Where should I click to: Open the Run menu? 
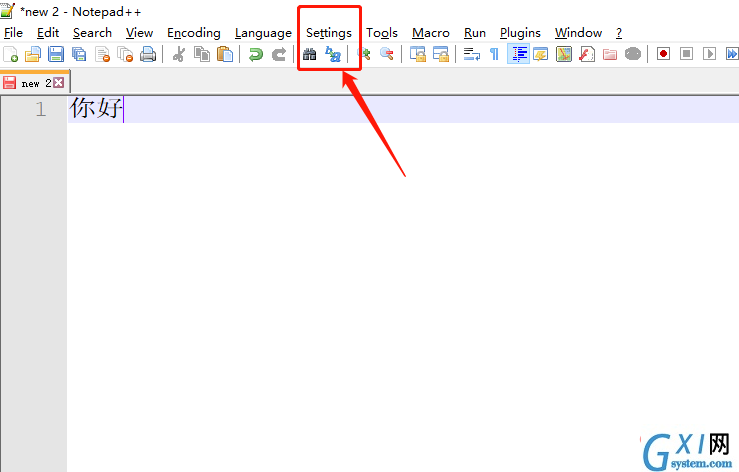coord(475,33)
